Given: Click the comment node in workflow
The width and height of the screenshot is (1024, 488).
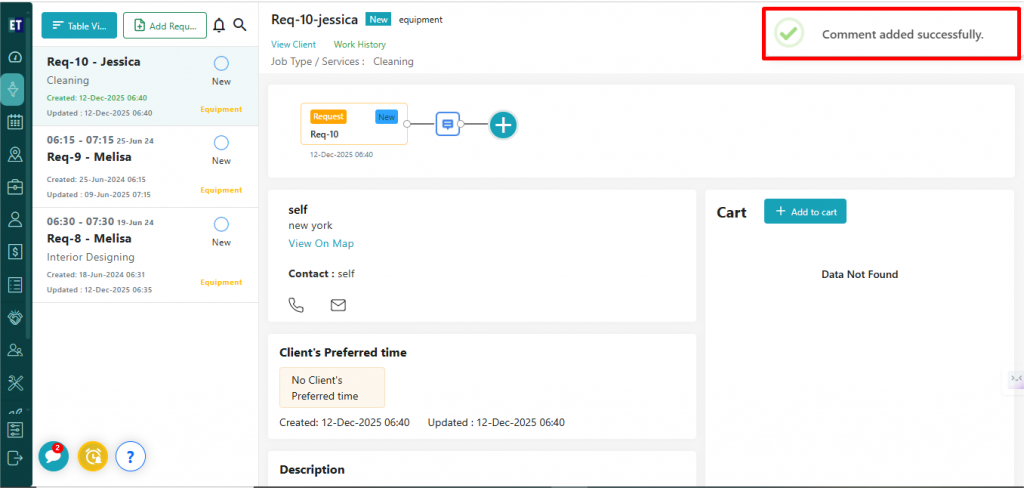Looking at the screenshot, I should [x=448, y=124].
